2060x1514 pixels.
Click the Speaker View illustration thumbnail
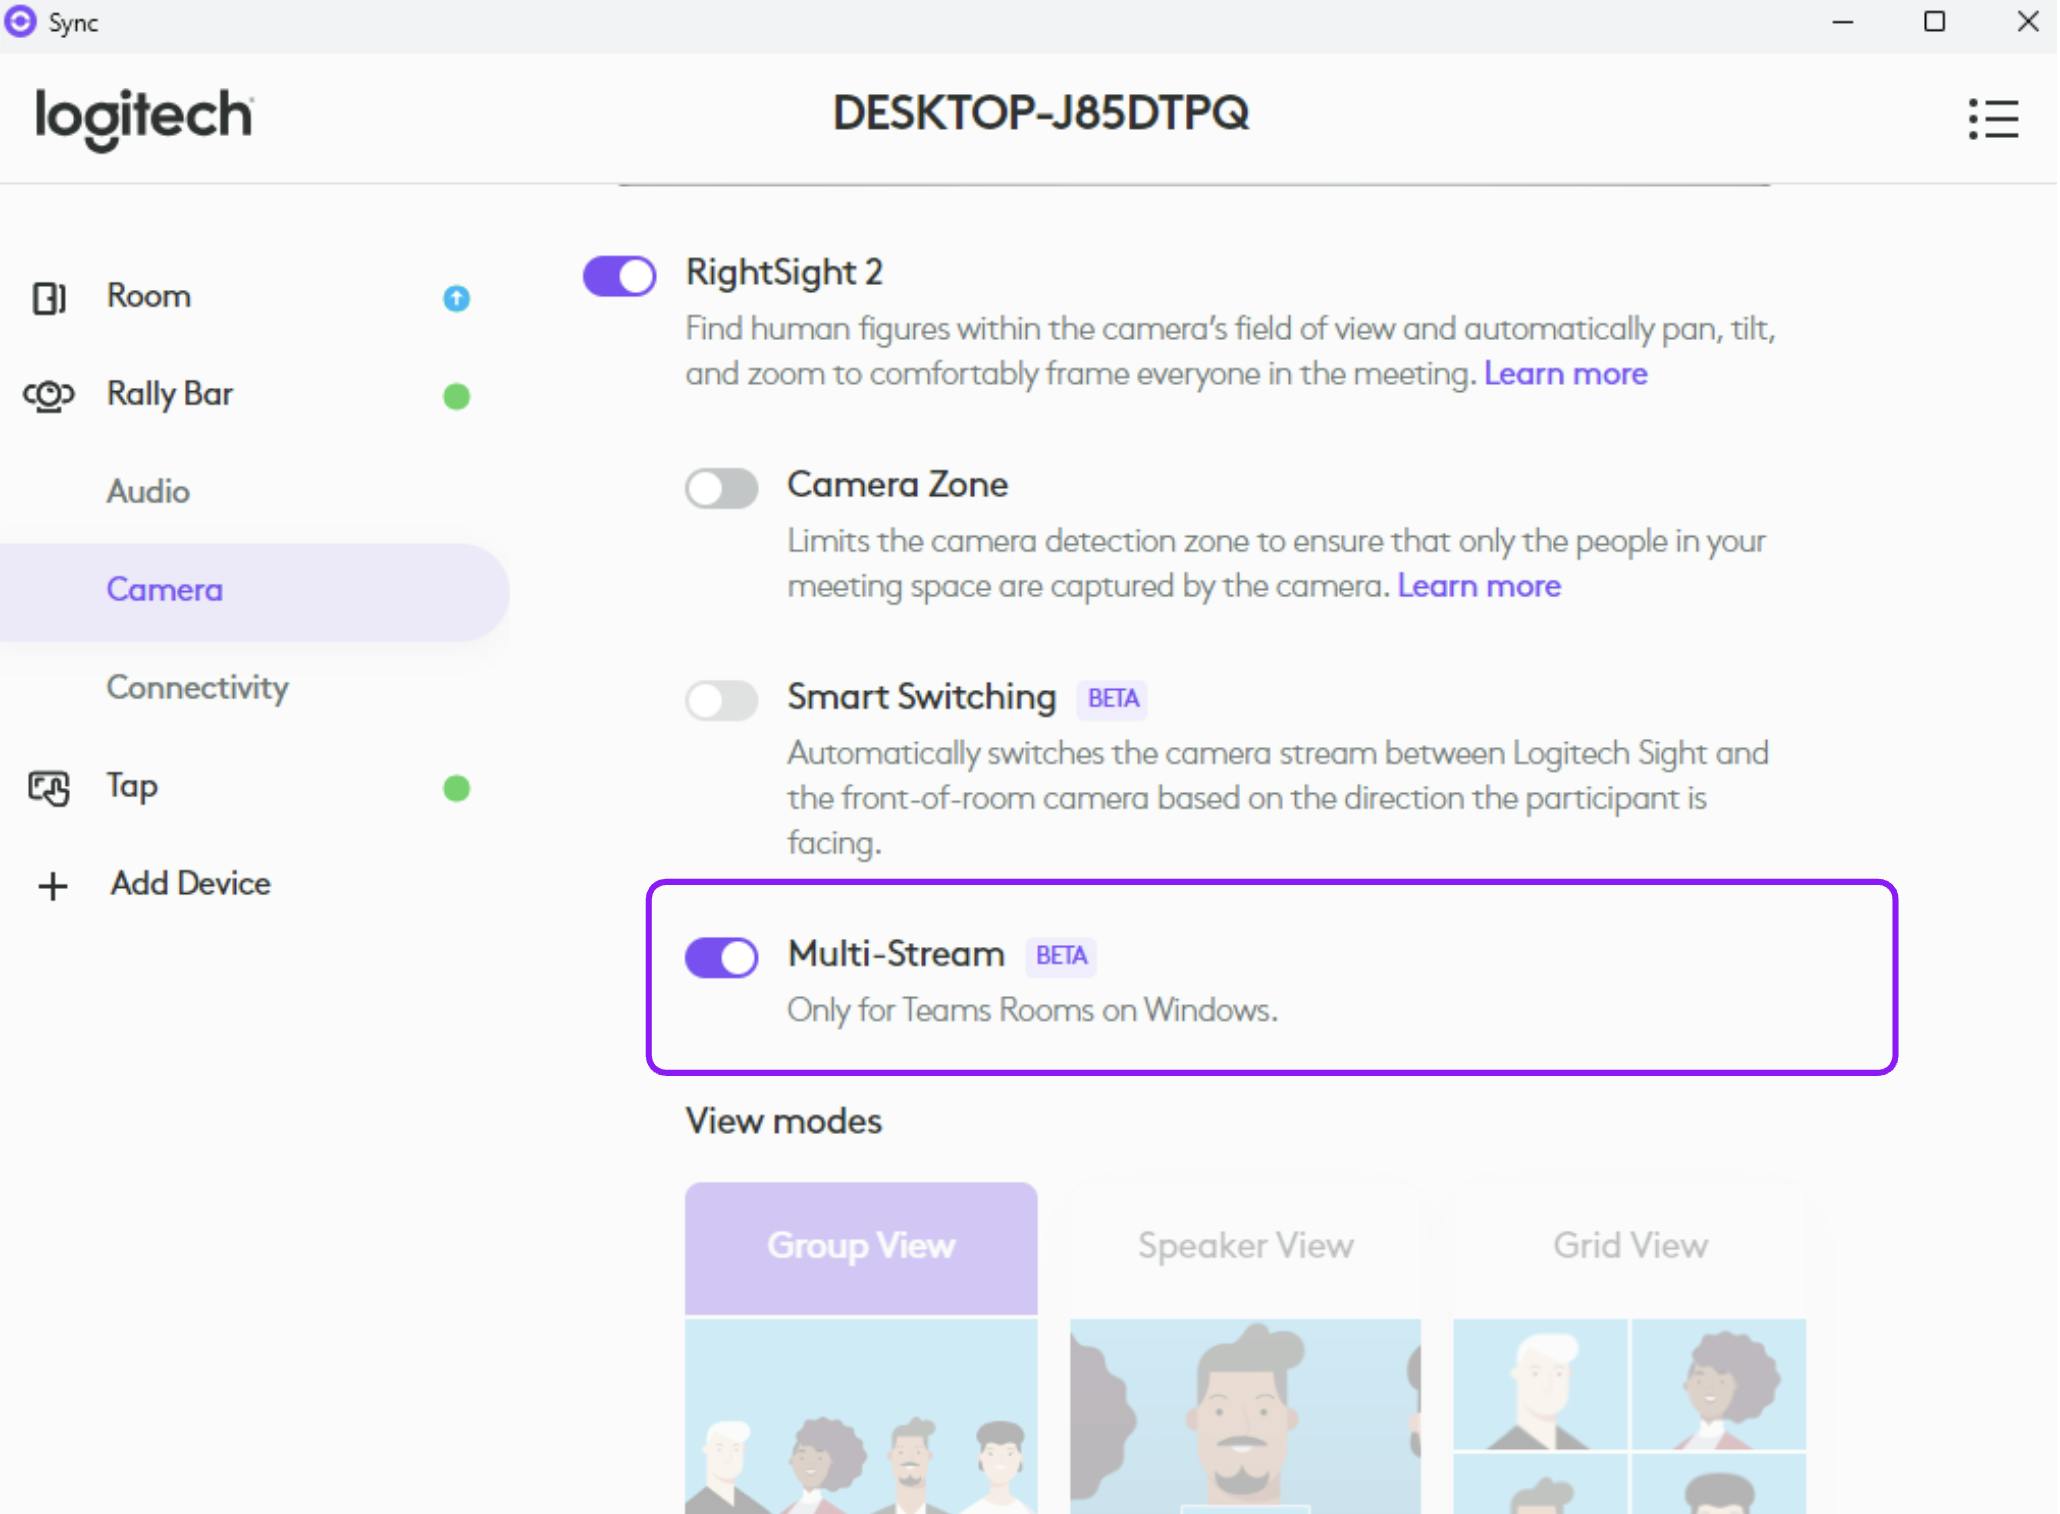click(1245, 1416)
